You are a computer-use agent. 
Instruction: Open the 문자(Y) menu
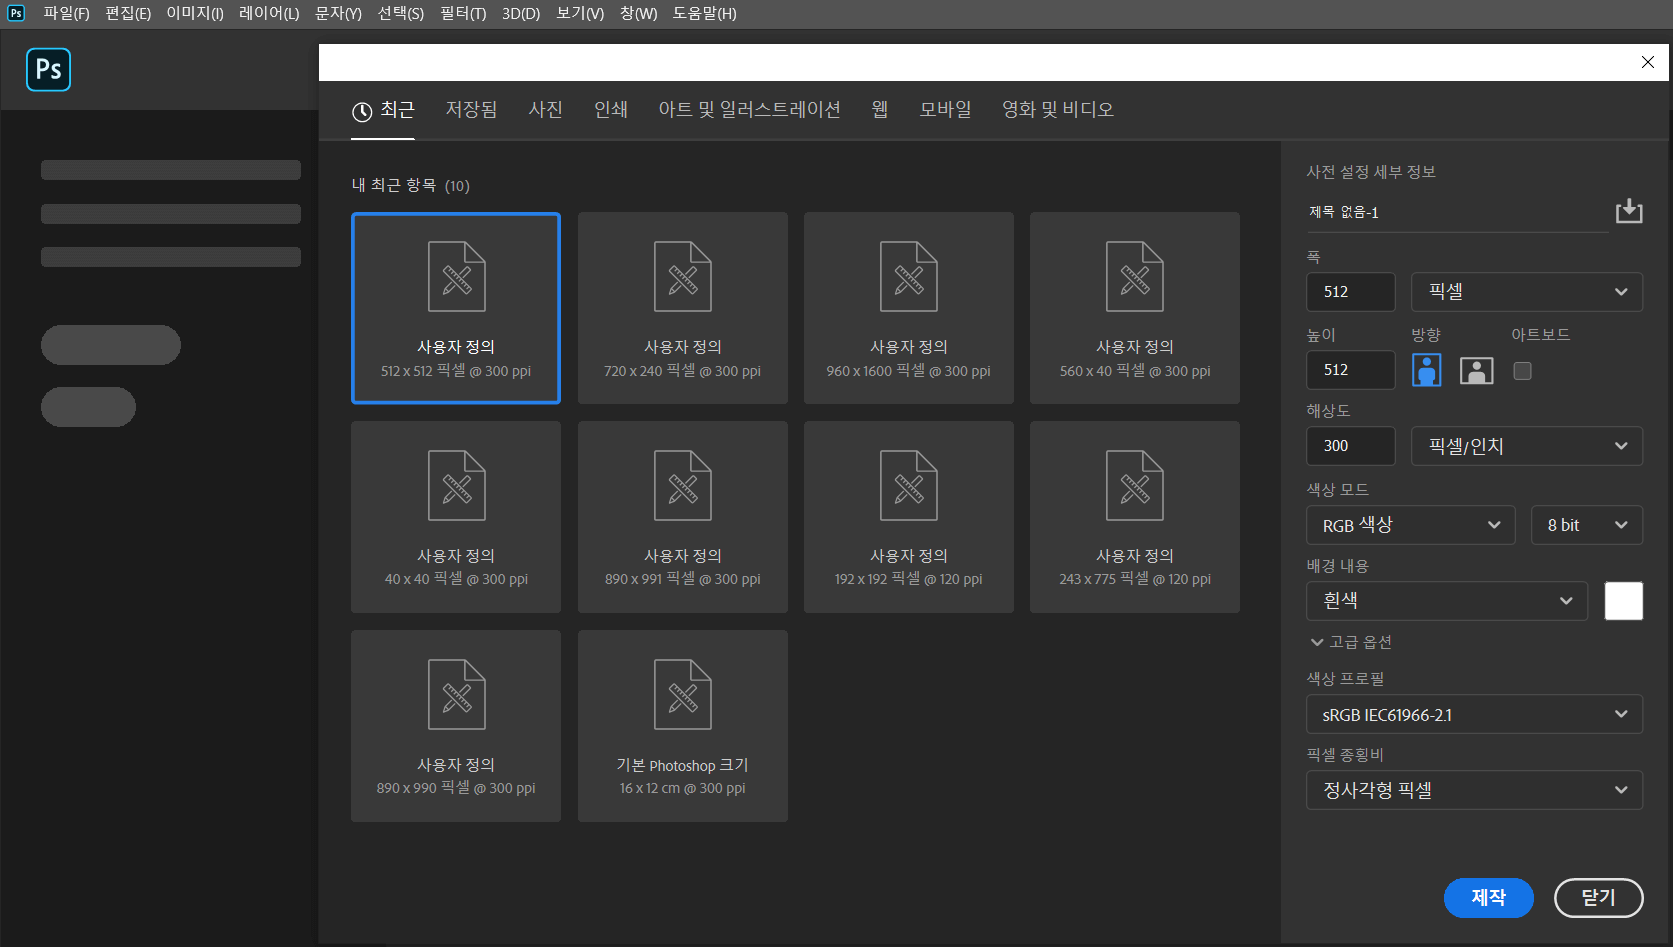click(338, 13)
